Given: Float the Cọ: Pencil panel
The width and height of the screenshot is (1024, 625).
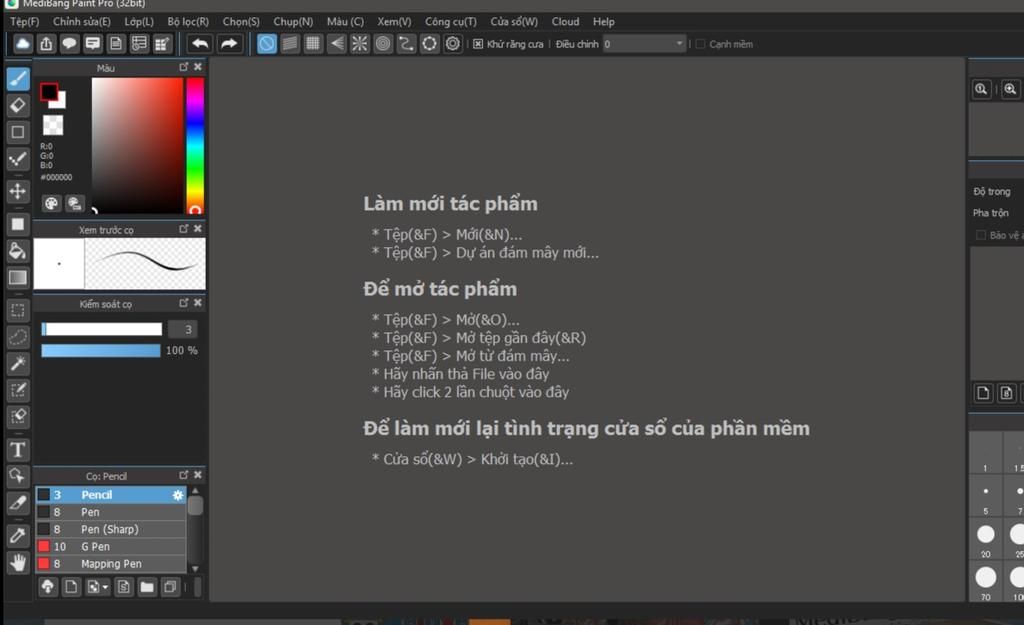Looking at the screenshot, I should pyautogui.click(x=184, y=475).
